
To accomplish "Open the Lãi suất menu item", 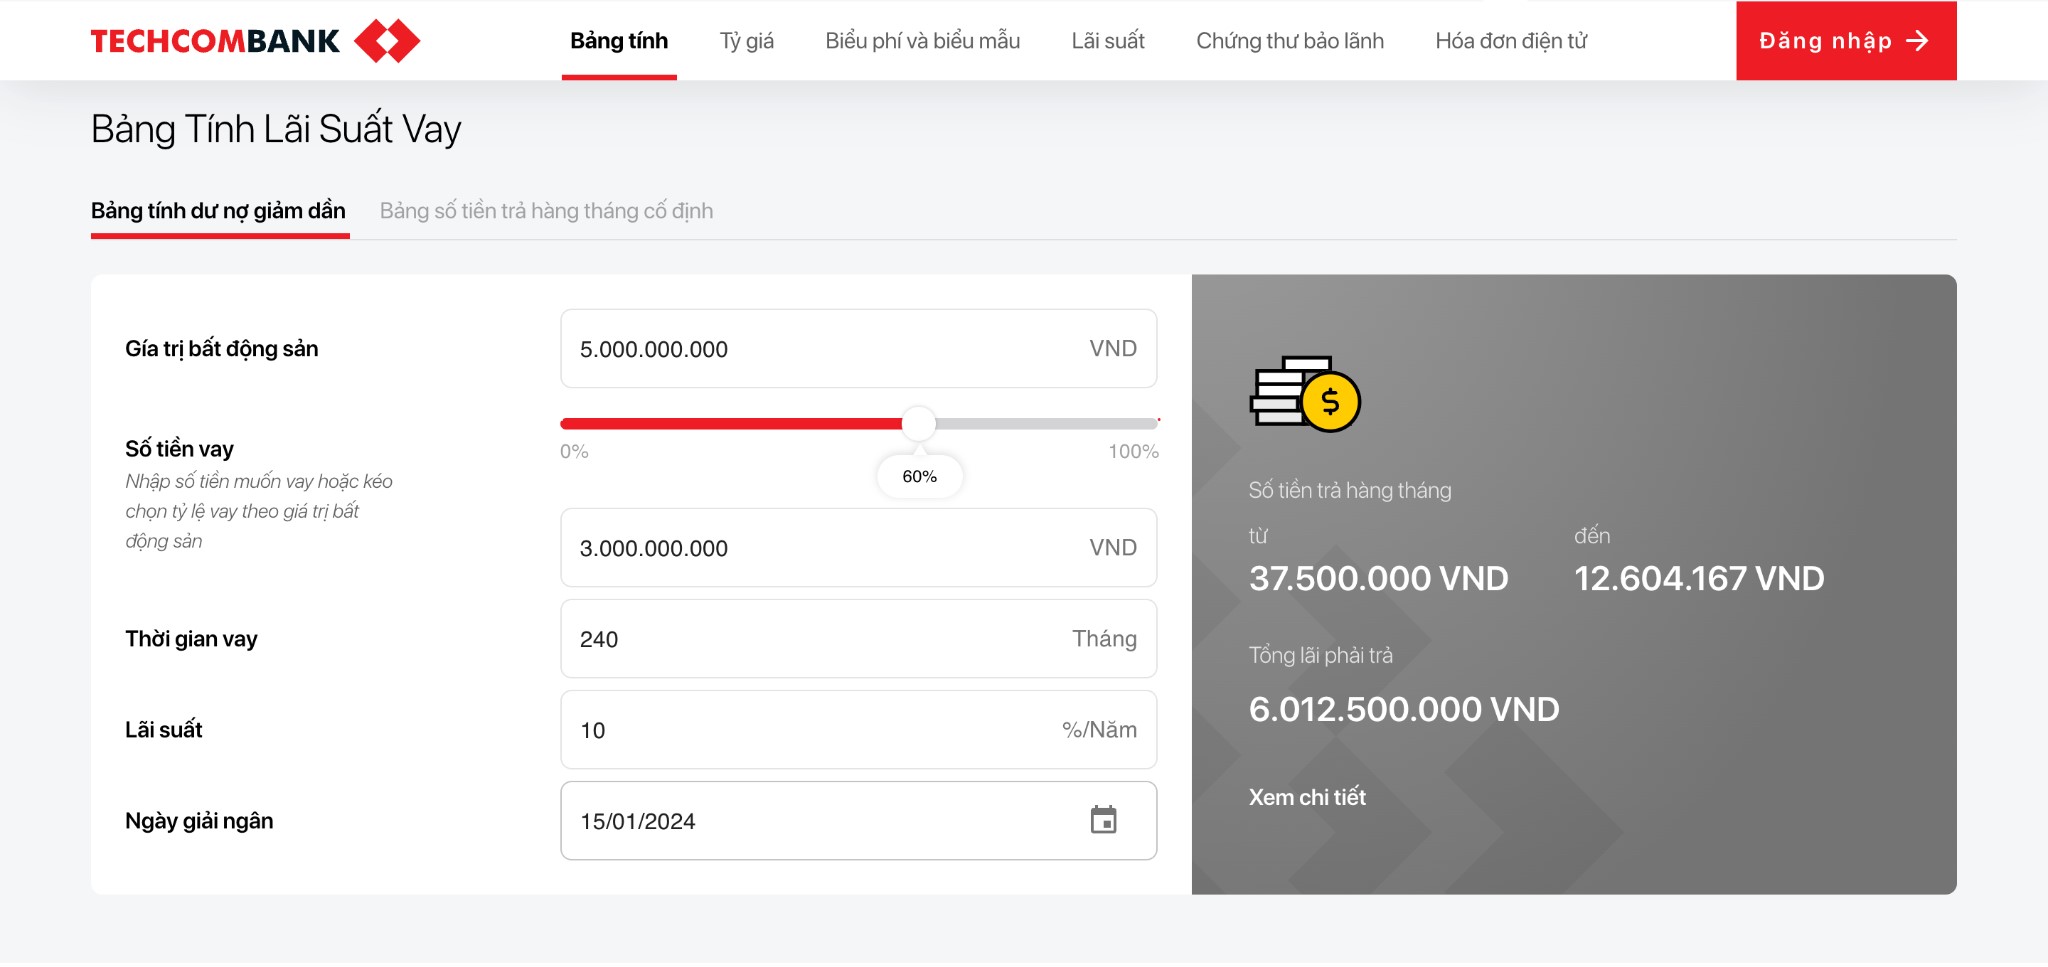I will point(1108,41).
